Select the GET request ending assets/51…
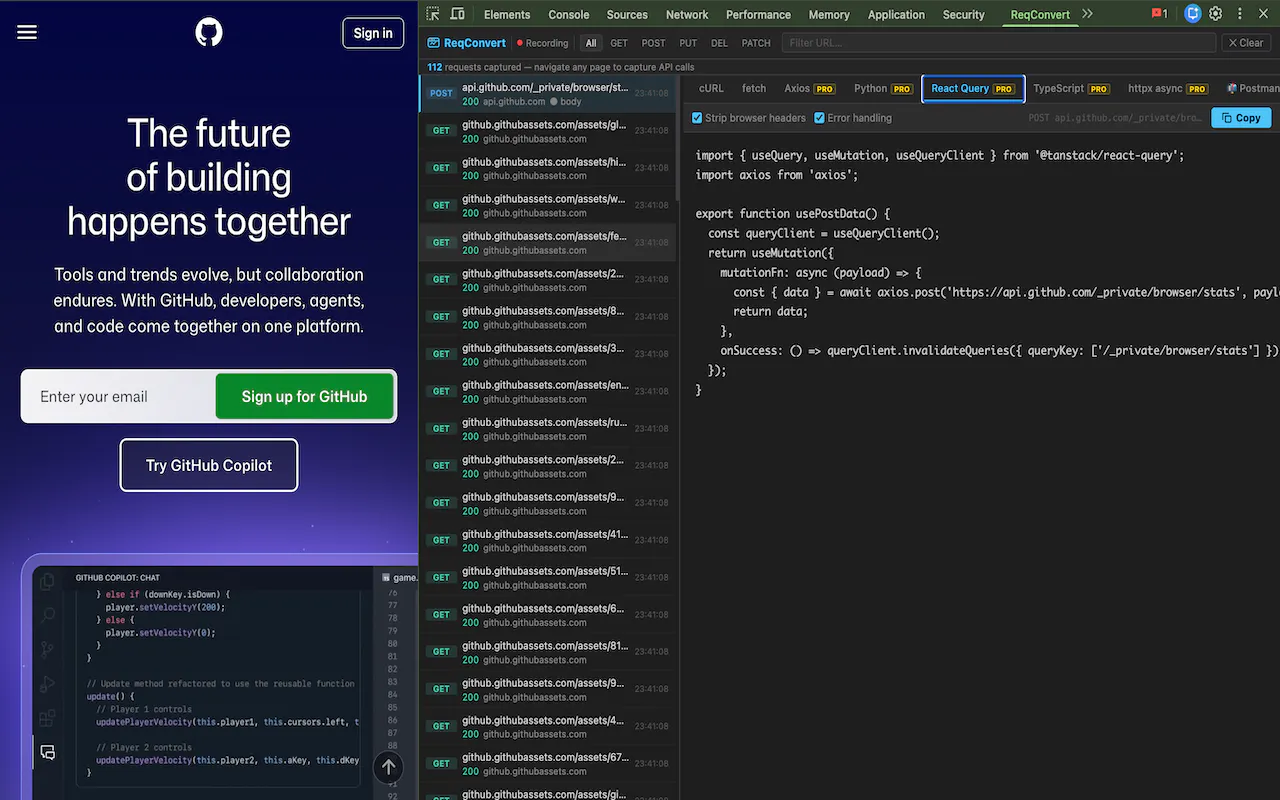This screenshot has height=800, width=1280. [549, 577]
